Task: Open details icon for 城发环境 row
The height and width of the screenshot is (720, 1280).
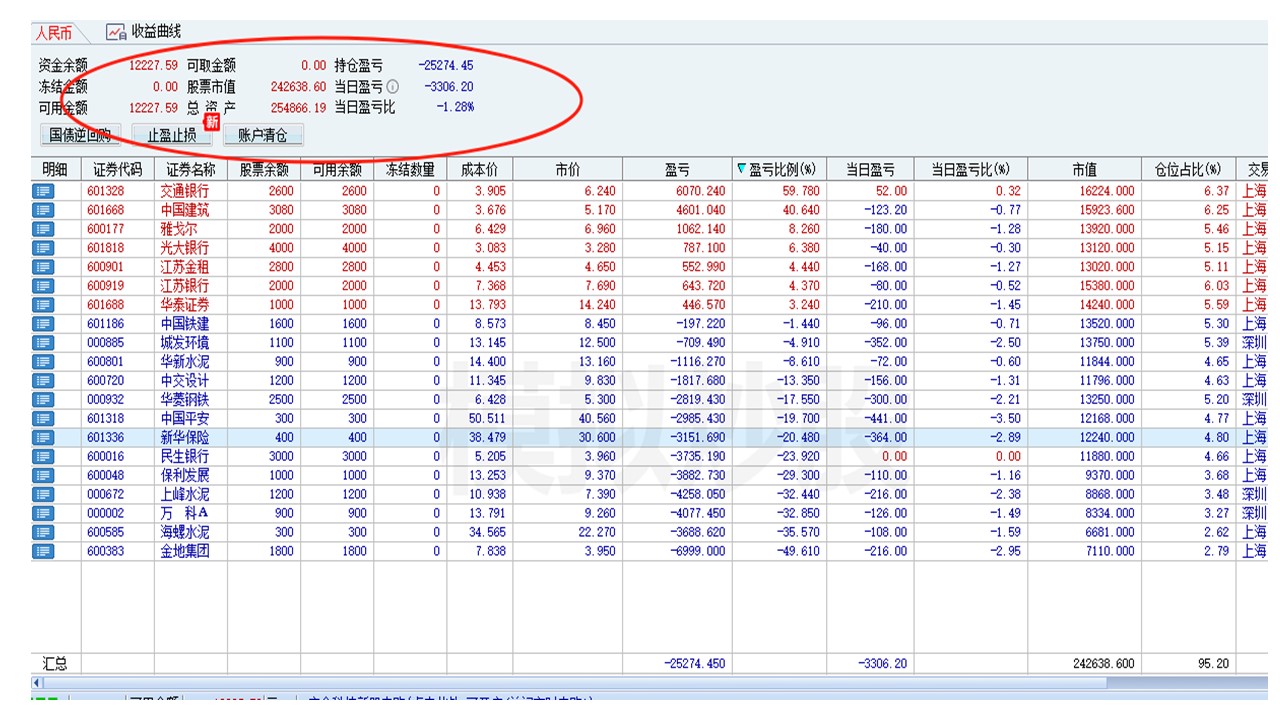Action: coord(43,342)
